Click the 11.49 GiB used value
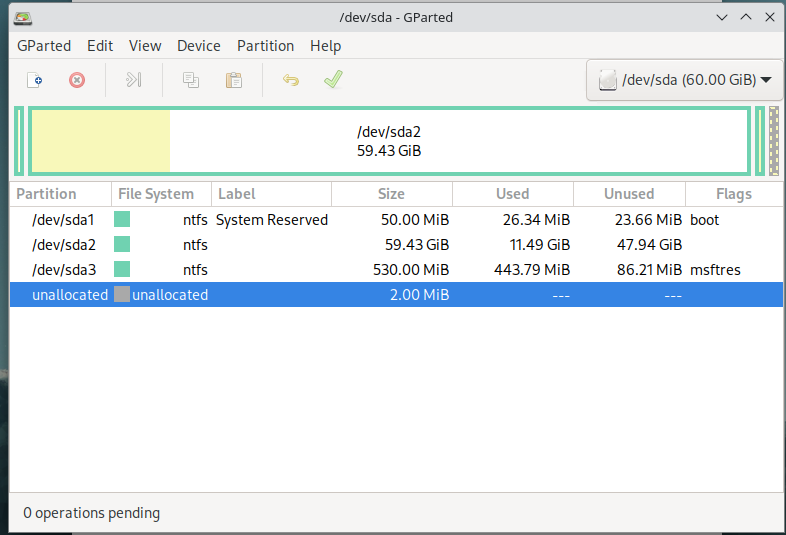Image resolution: width=786 pixels, height=535 pixels. pos(540,245)
